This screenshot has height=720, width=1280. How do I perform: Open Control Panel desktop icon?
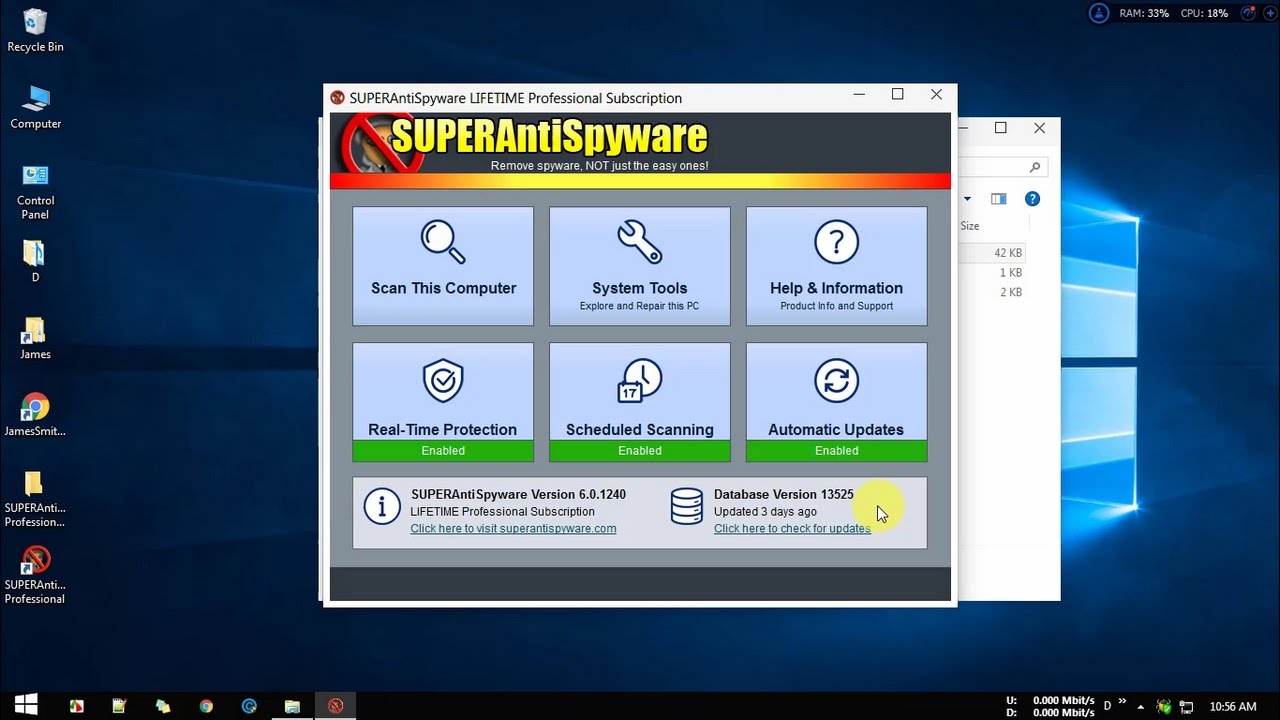coord(35,192)
